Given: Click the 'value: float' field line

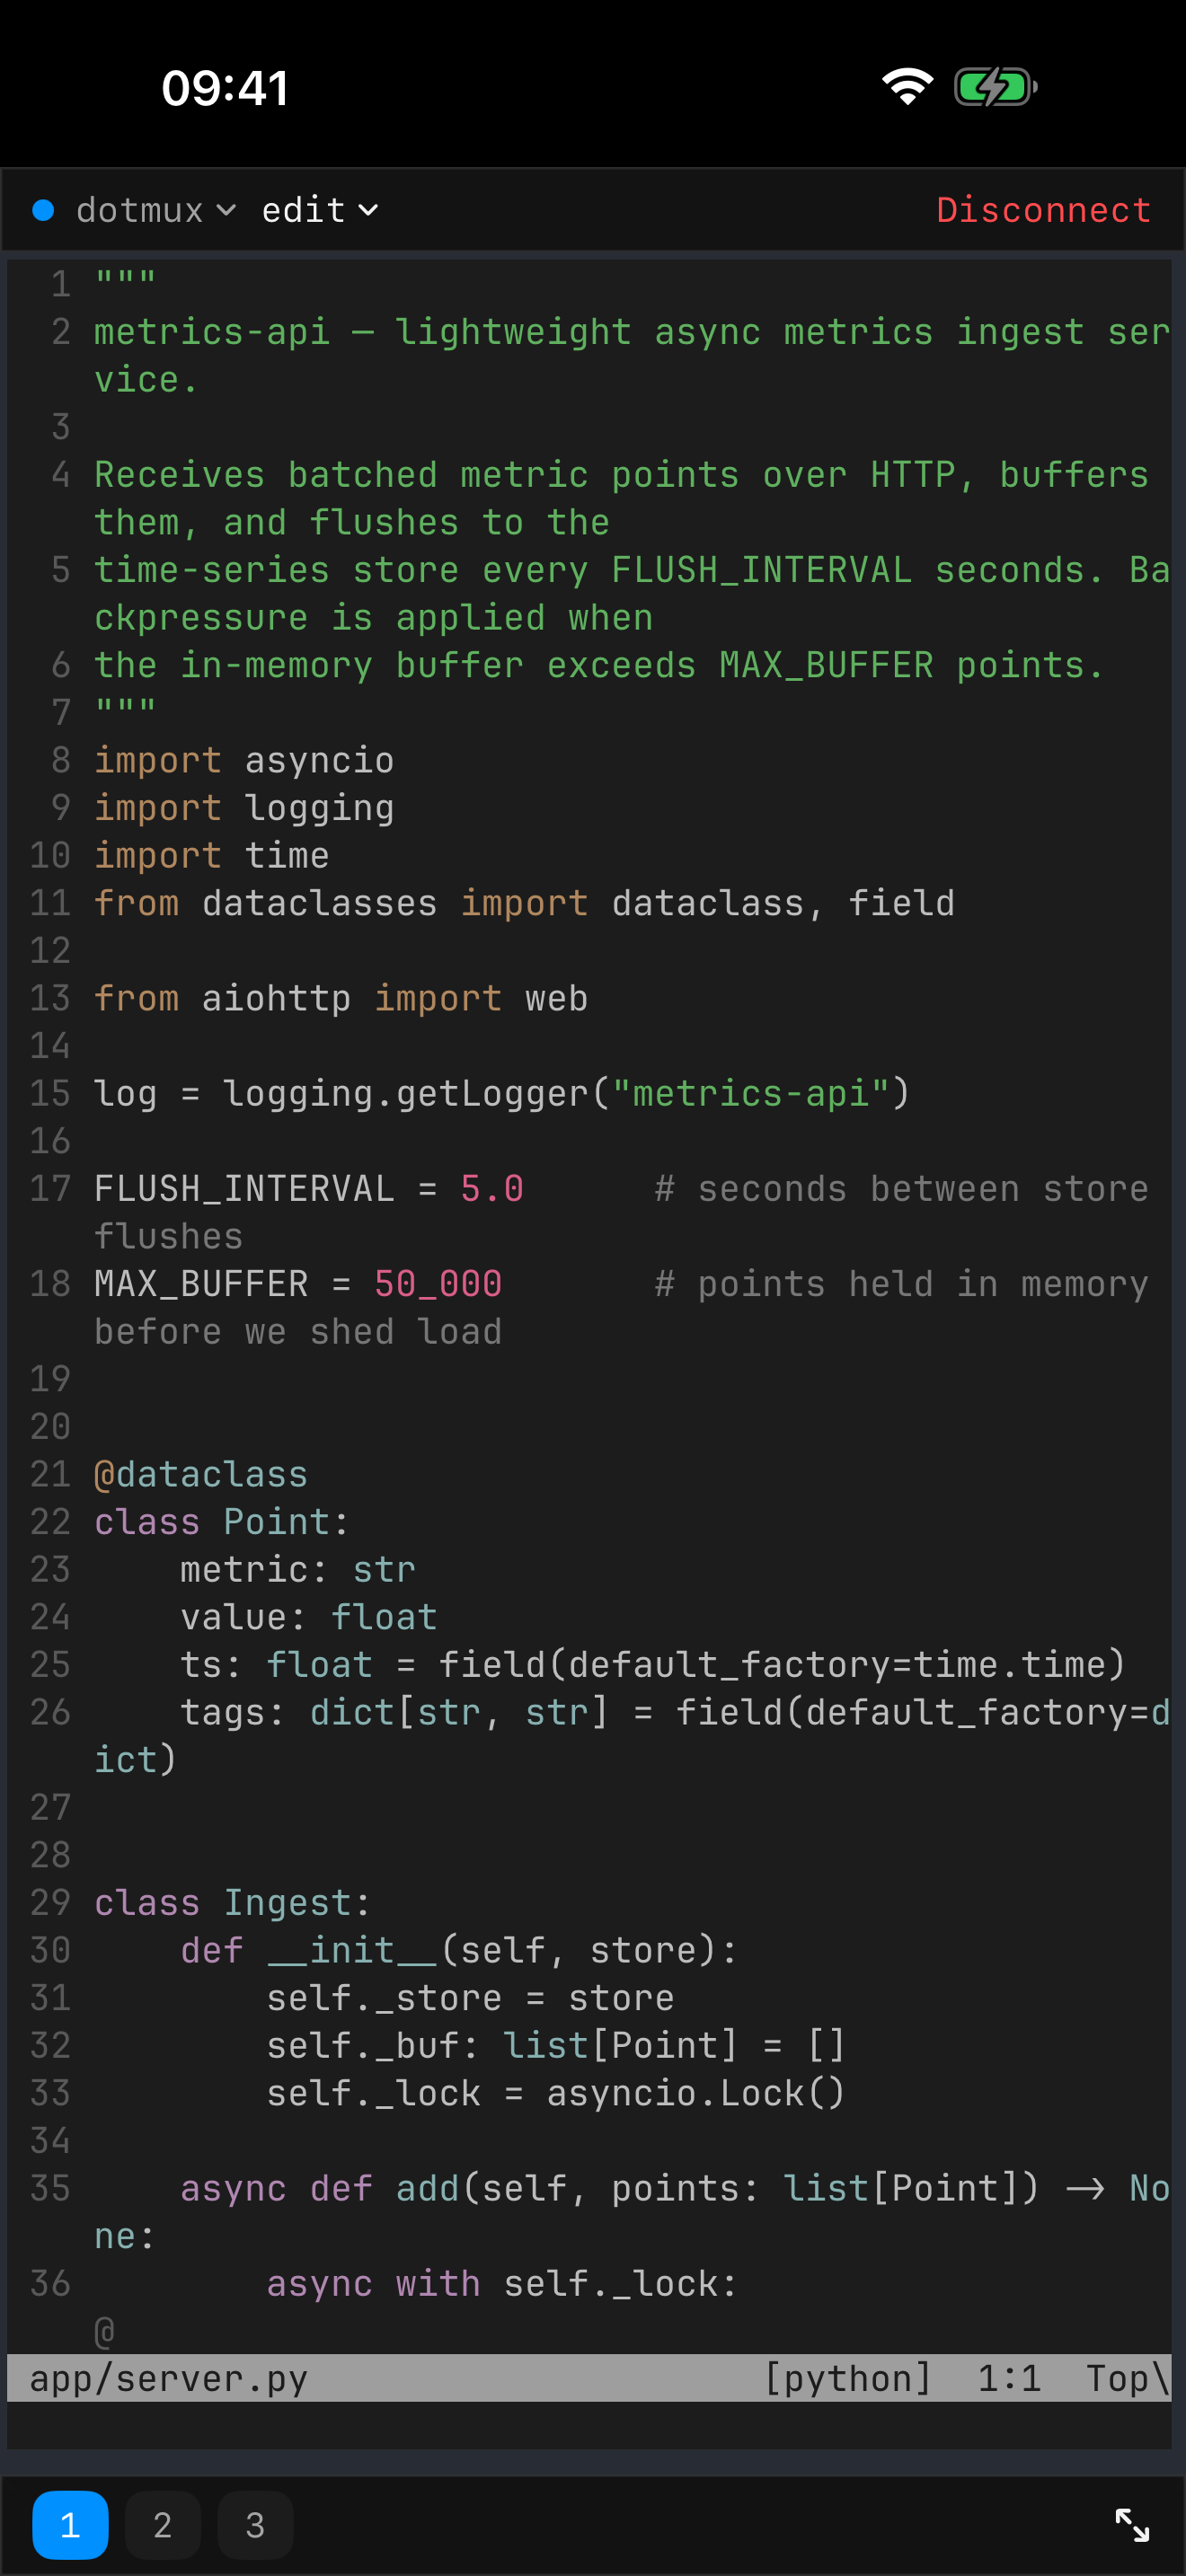Looking at the screenshot, I should click(x=309, y=1617).
